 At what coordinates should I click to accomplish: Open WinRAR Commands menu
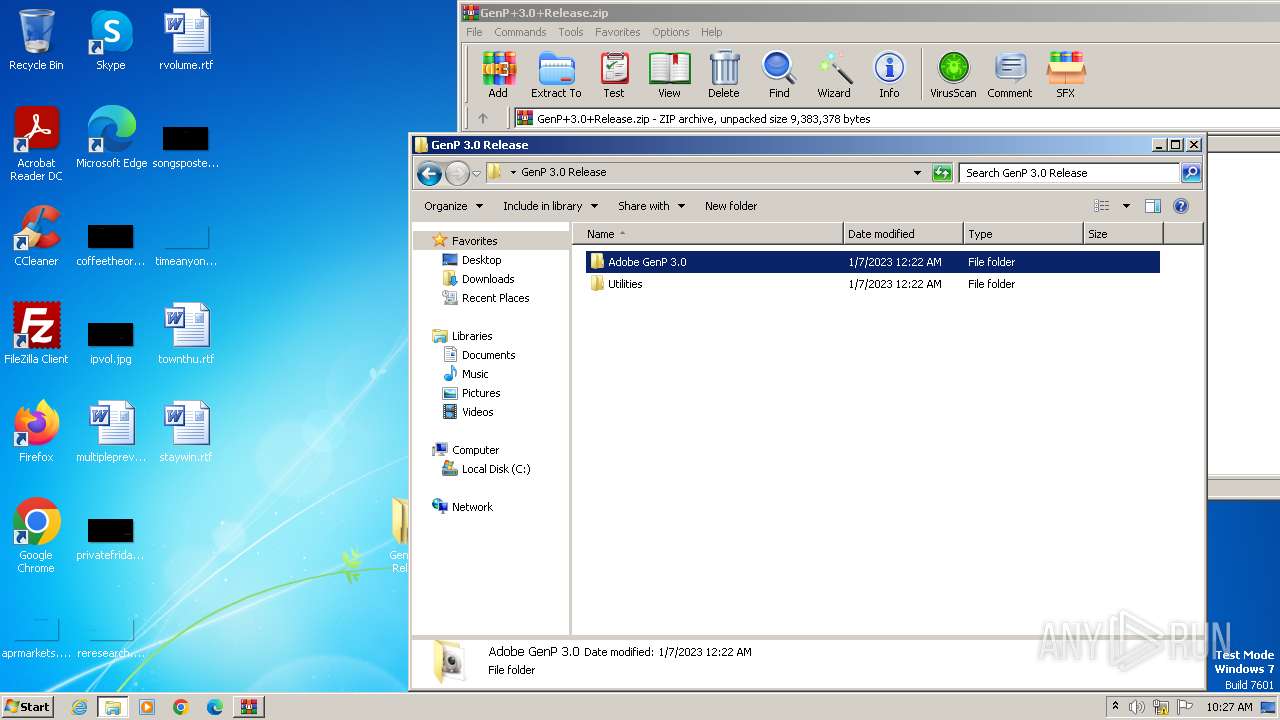coord(520,32)
